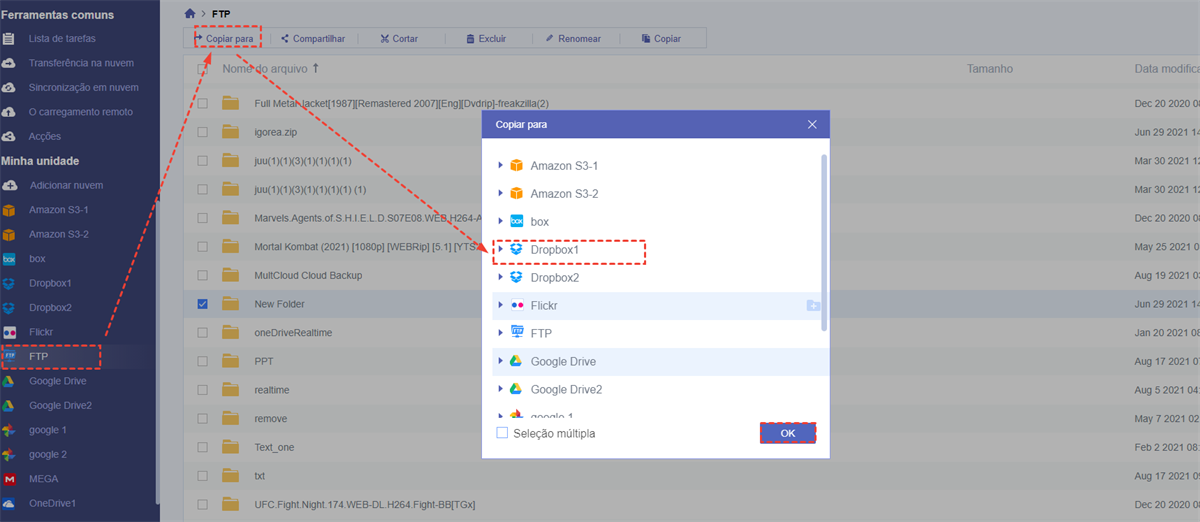Close the Copiar para dialog
Image resolution: width=1200 pixels, height=522 pixels.
click(x=812, y=124)
